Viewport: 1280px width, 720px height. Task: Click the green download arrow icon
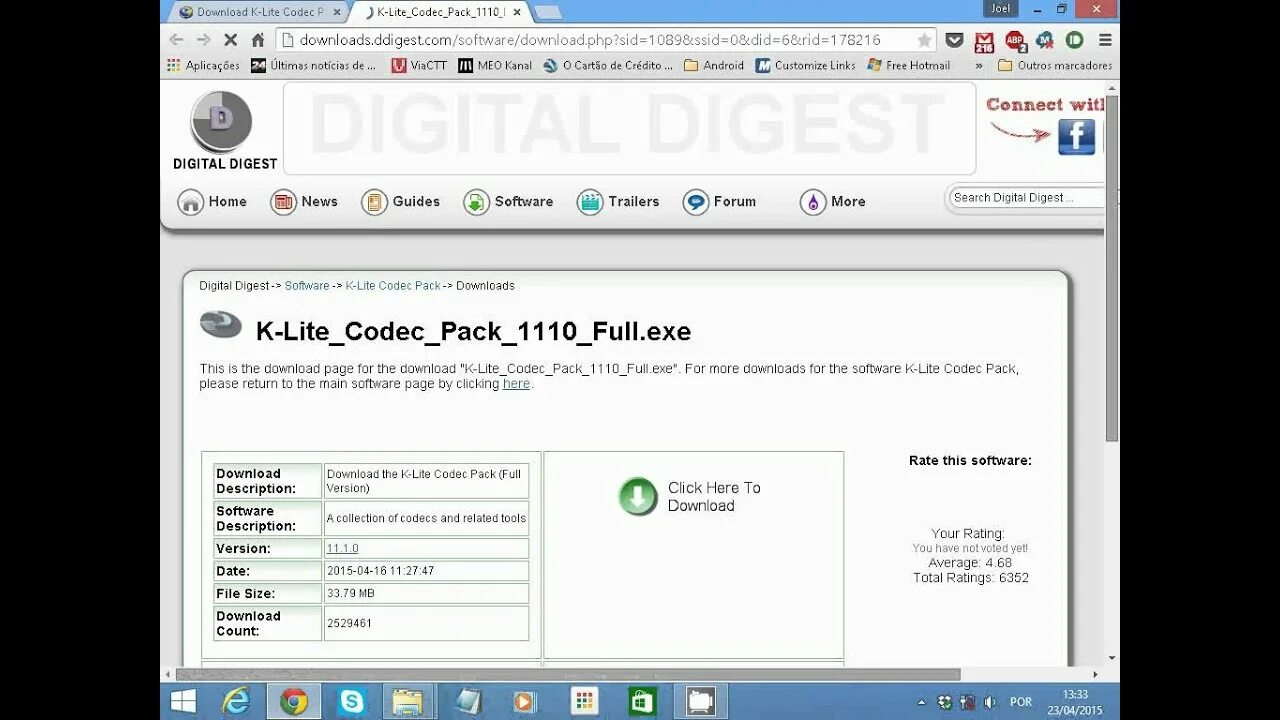coord(638,497)
